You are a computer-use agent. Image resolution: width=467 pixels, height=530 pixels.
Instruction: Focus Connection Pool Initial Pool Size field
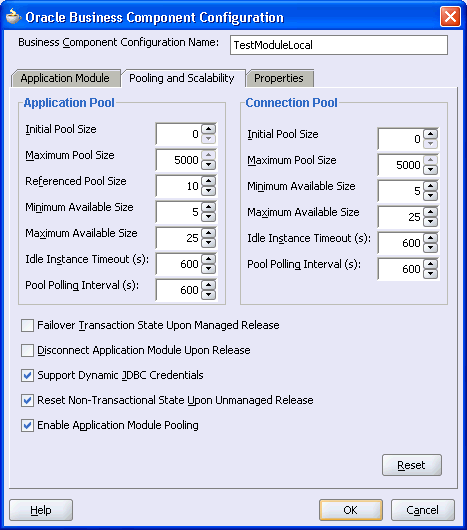(x=401, y=139)
